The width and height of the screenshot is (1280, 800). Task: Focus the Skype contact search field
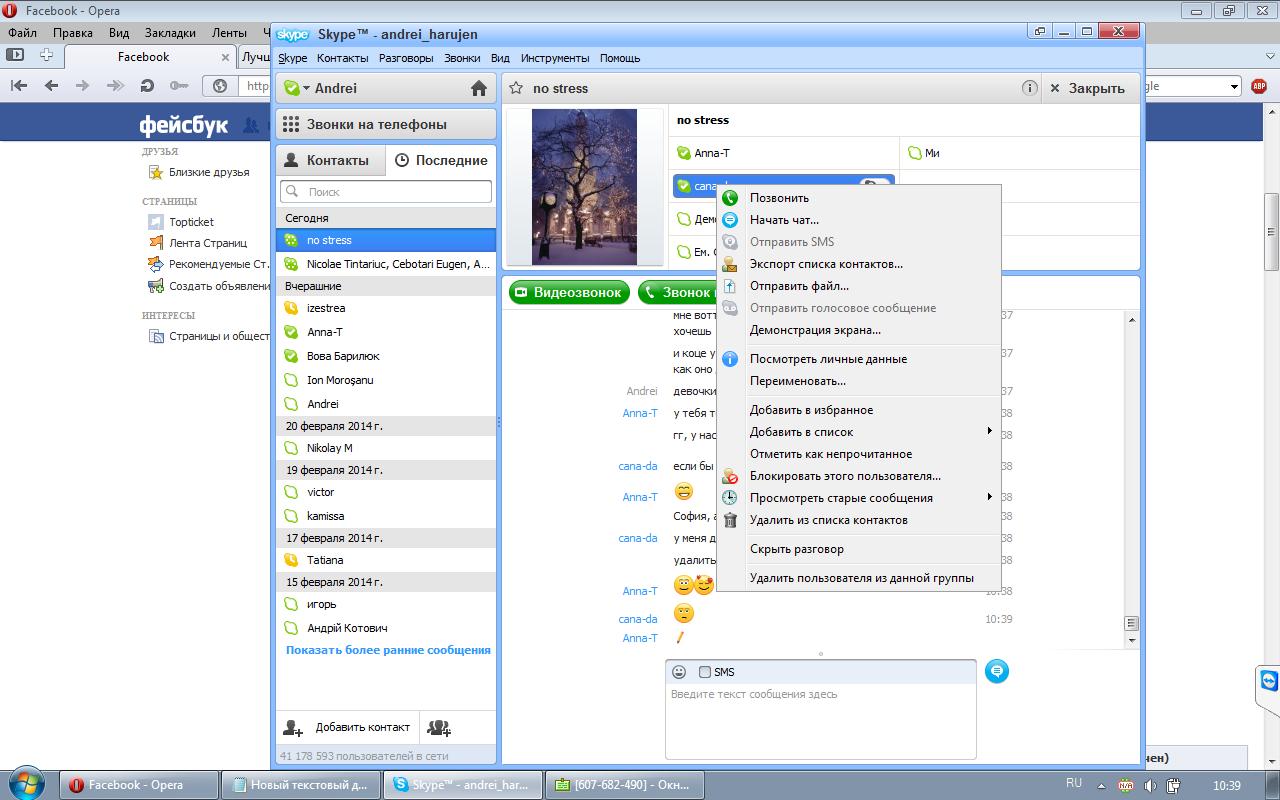[386, 191]
